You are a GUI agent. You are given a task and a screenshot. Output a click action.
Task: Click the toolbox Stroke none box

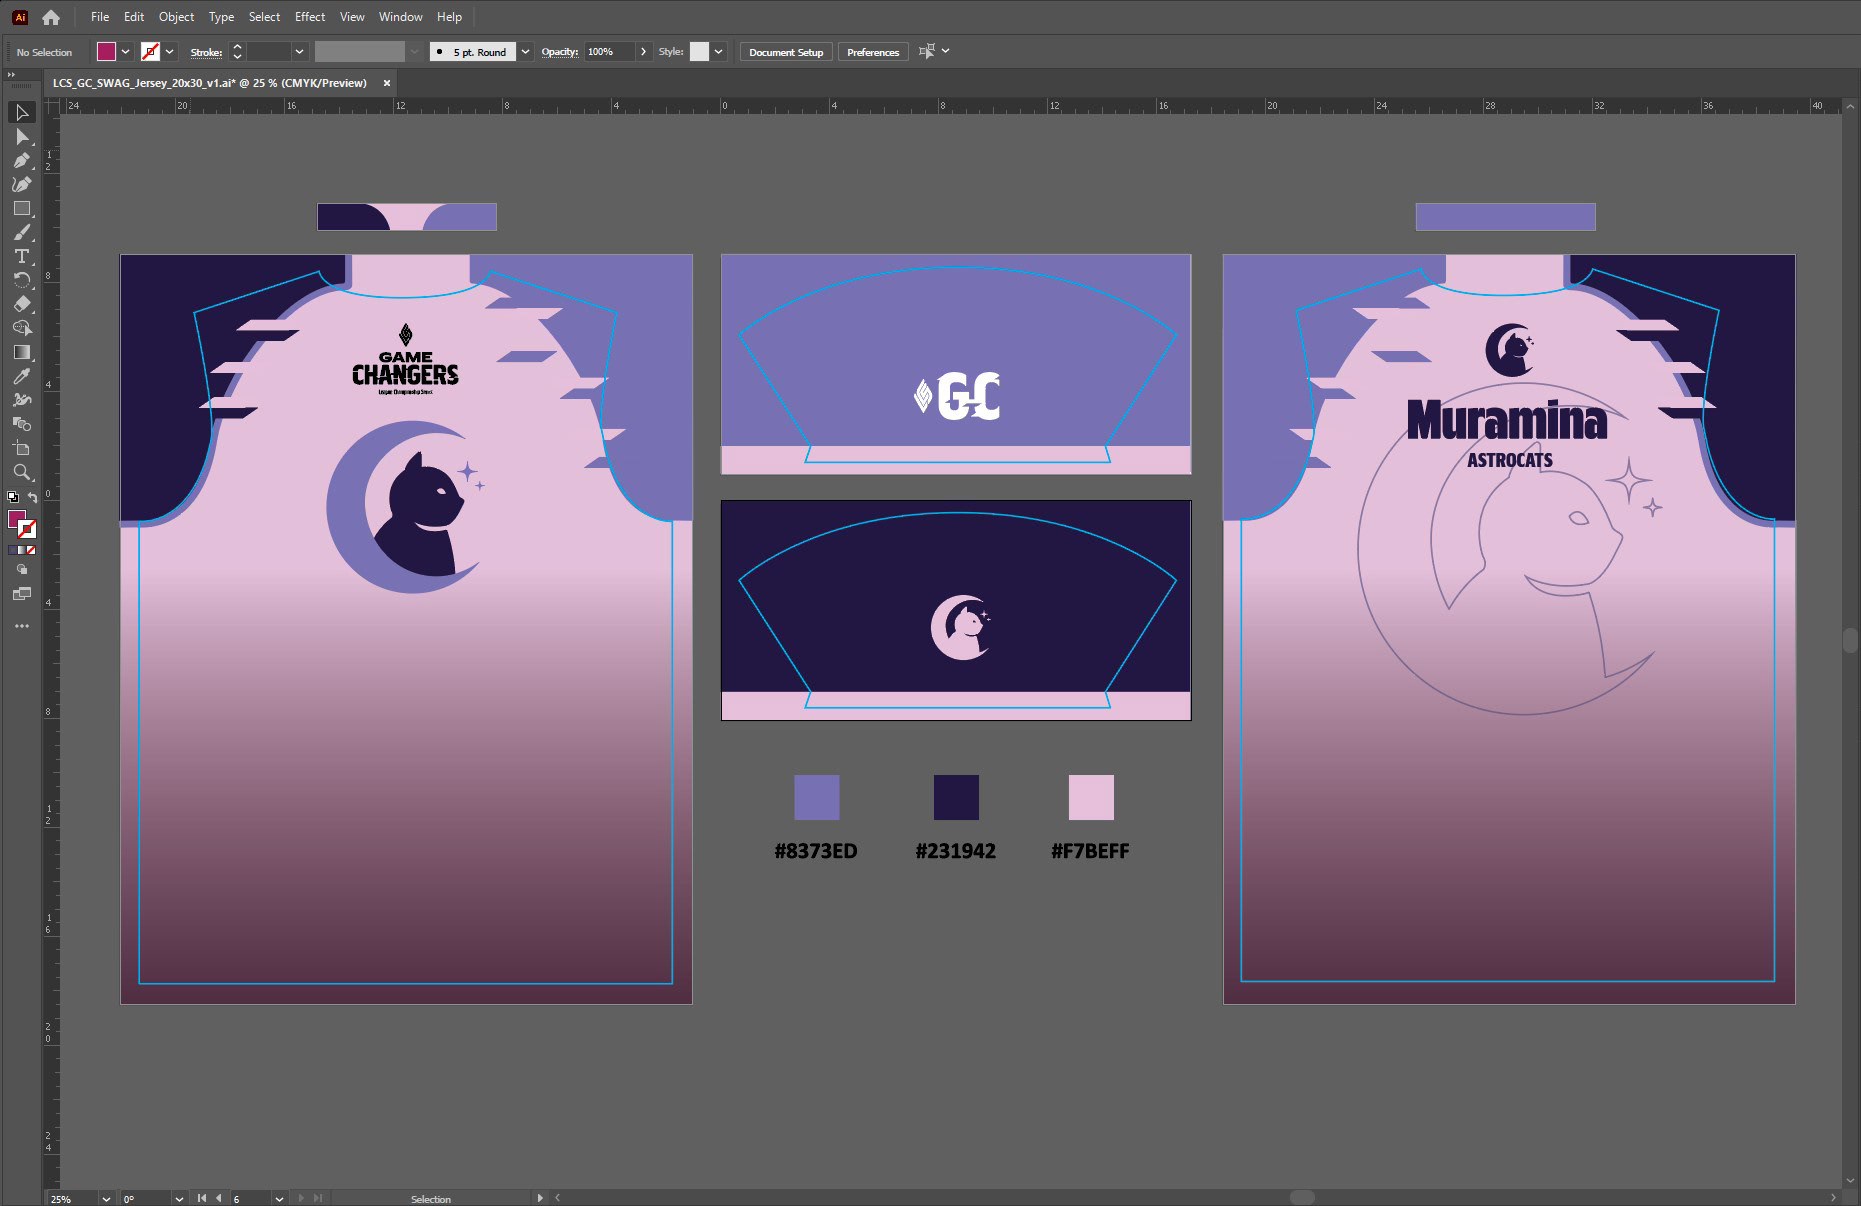(x=28, y=529)
